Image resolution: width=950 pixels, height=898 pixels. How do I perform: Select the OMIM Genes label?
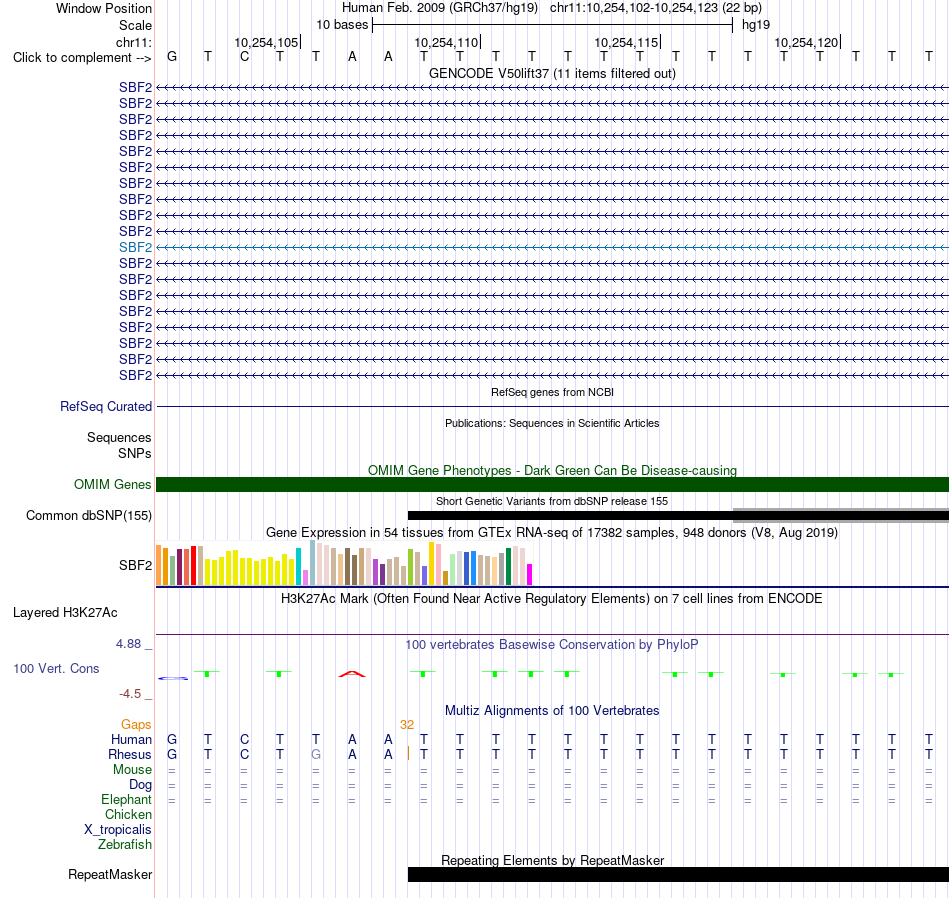pos(112,484)
